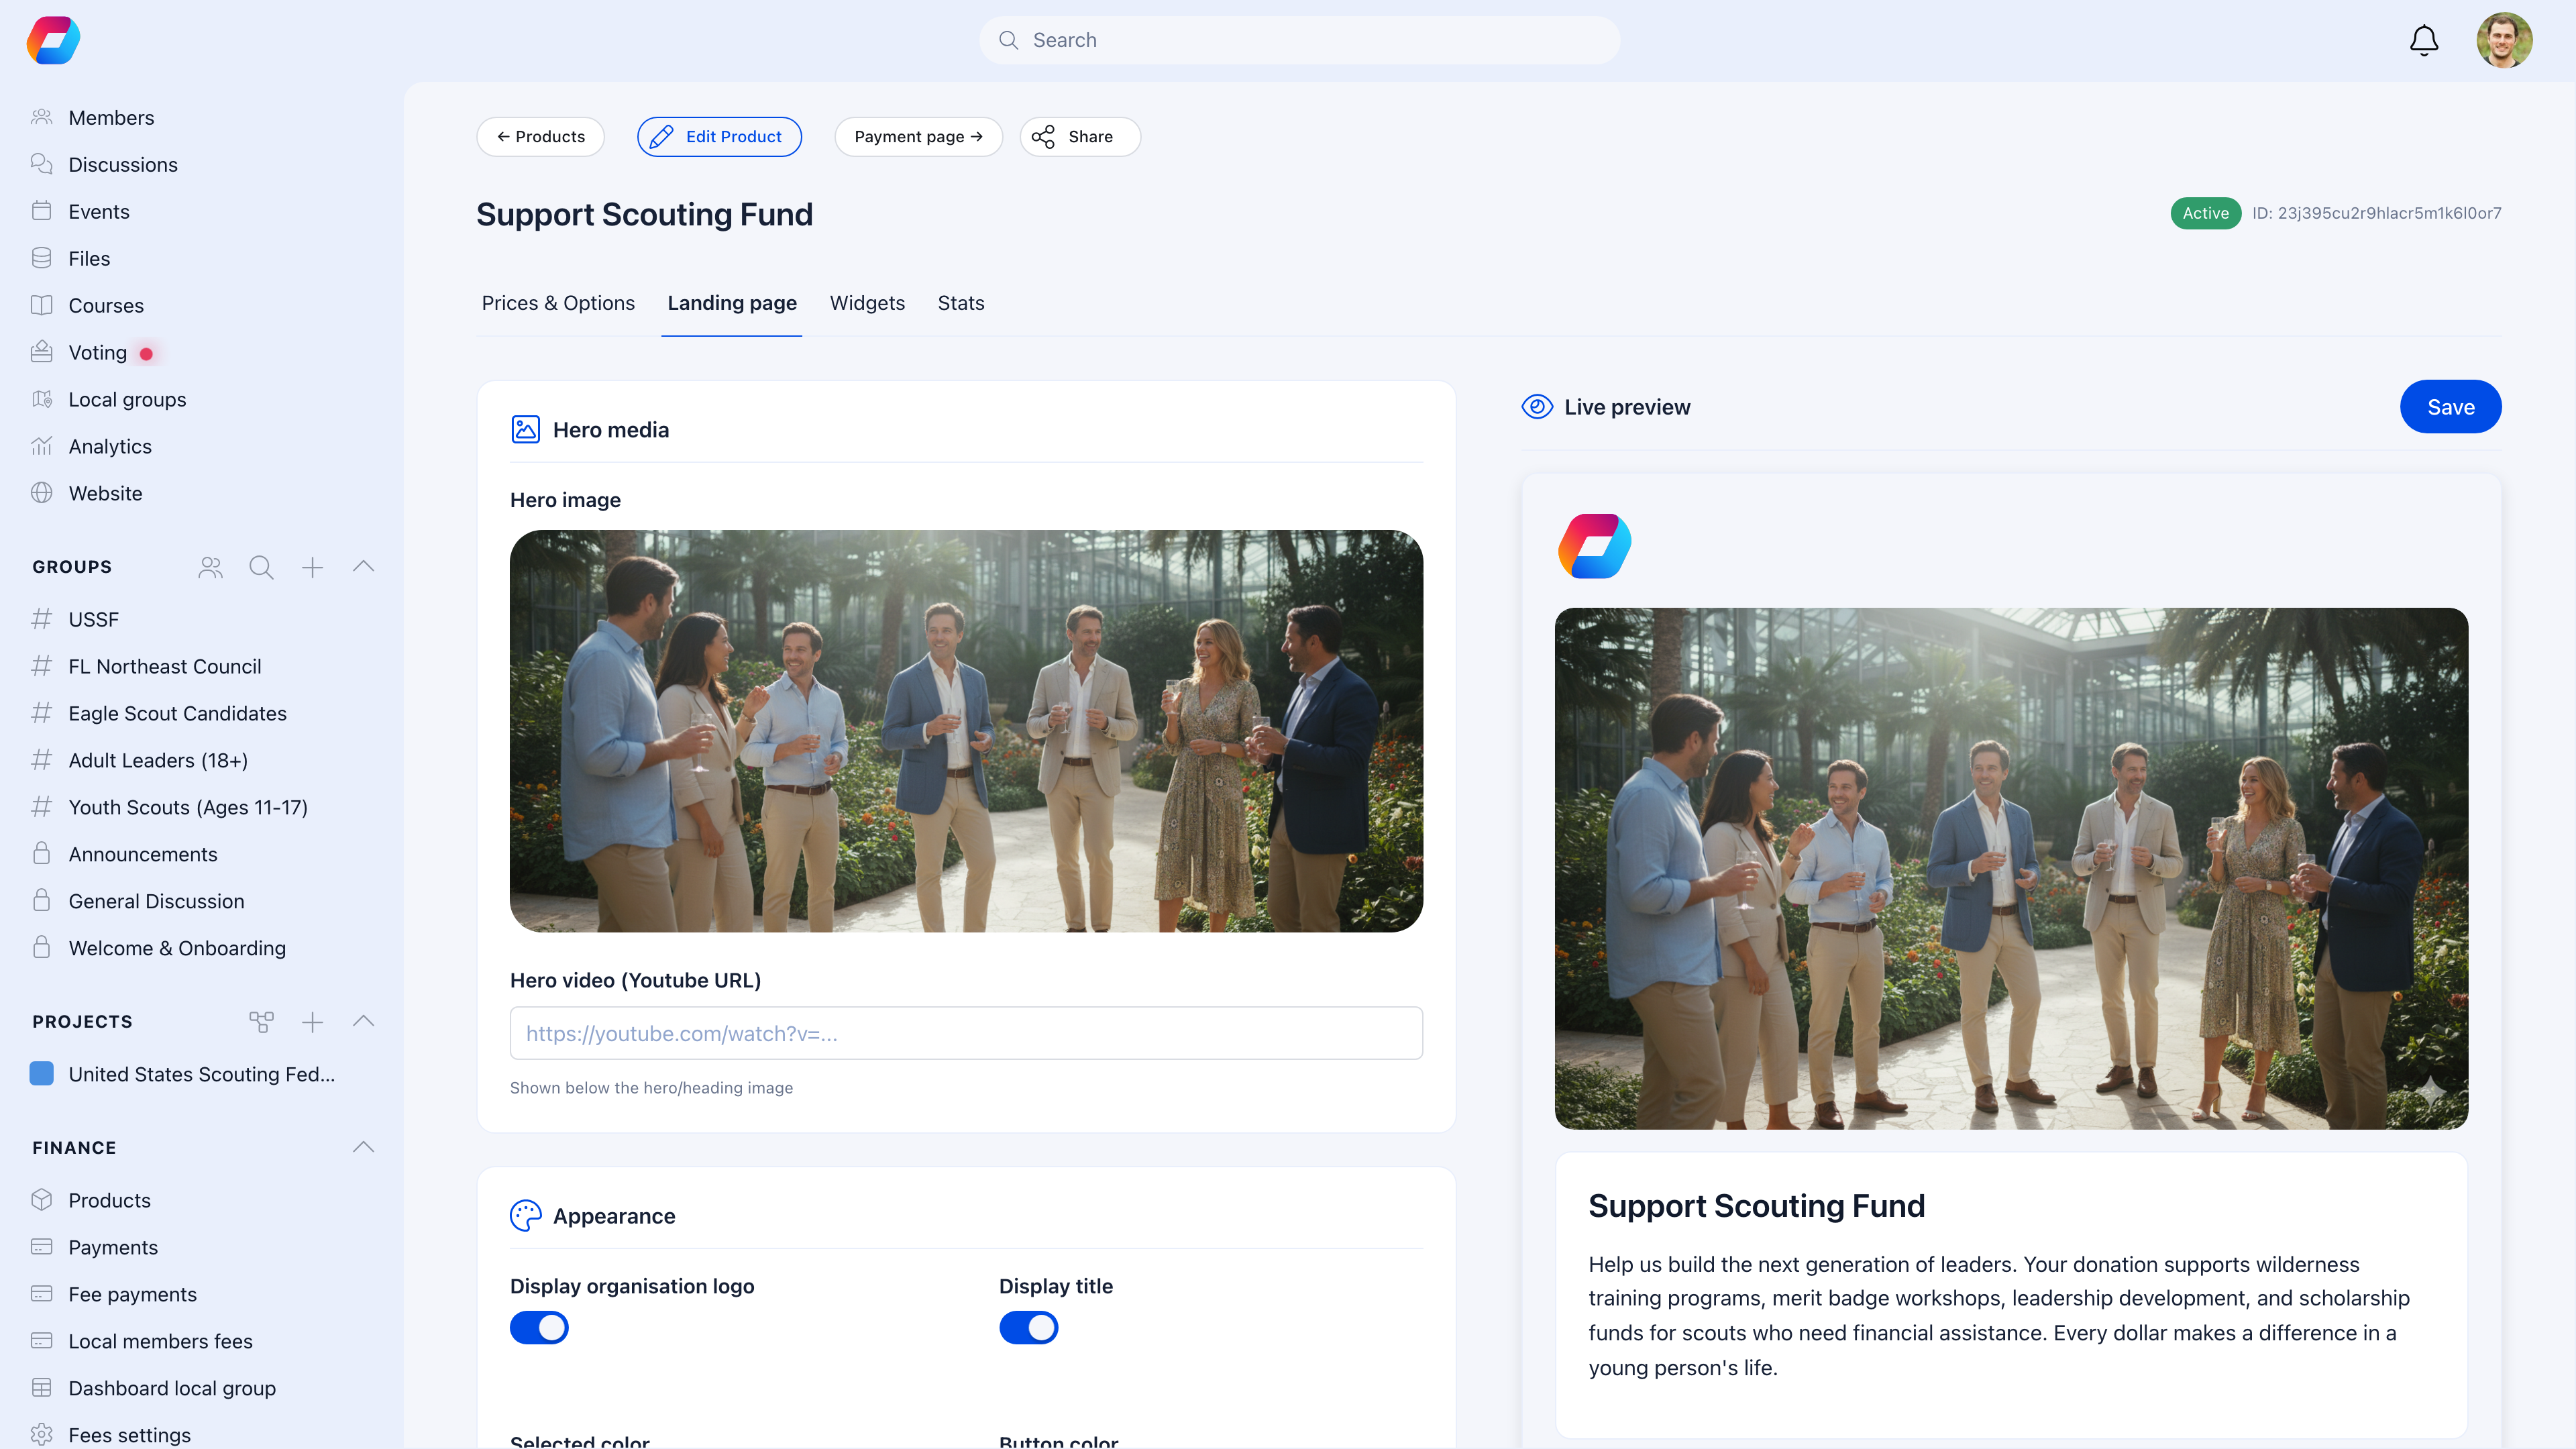Disable the Display organisation logo toggle

(x=539, y=1327)
